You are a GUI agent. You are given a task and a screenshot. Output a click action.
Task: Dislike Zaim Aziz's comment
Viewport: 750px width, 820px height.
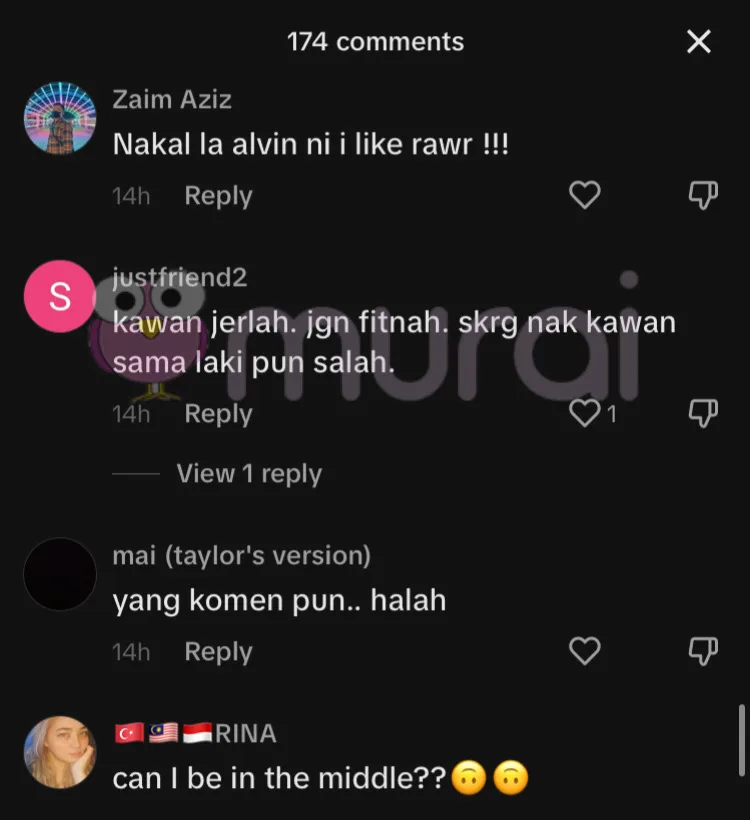pyautogui.click(x=703, y=195)
